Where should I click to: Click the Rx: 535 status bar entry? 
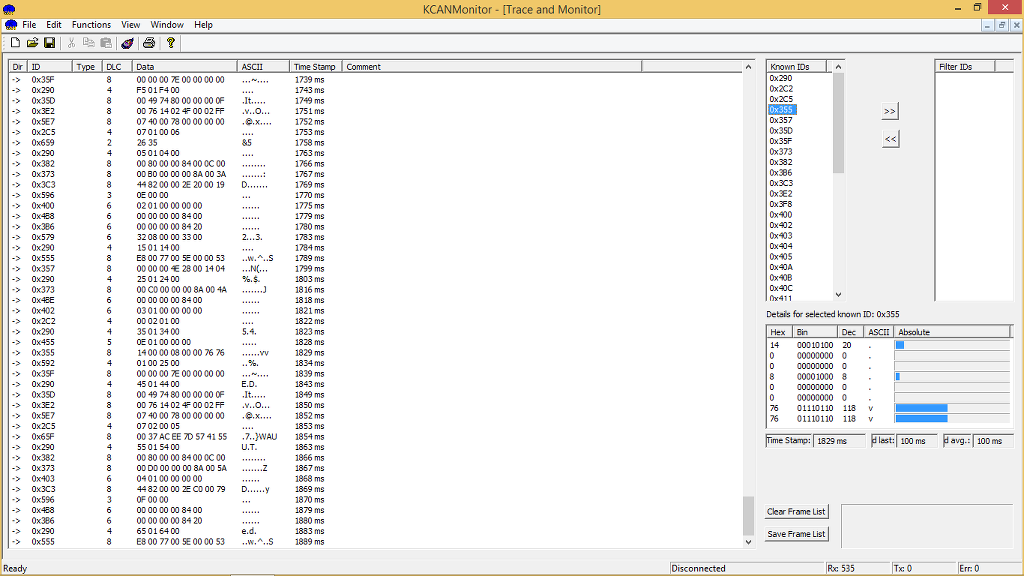pyautogui.click(x=857, y=568)
